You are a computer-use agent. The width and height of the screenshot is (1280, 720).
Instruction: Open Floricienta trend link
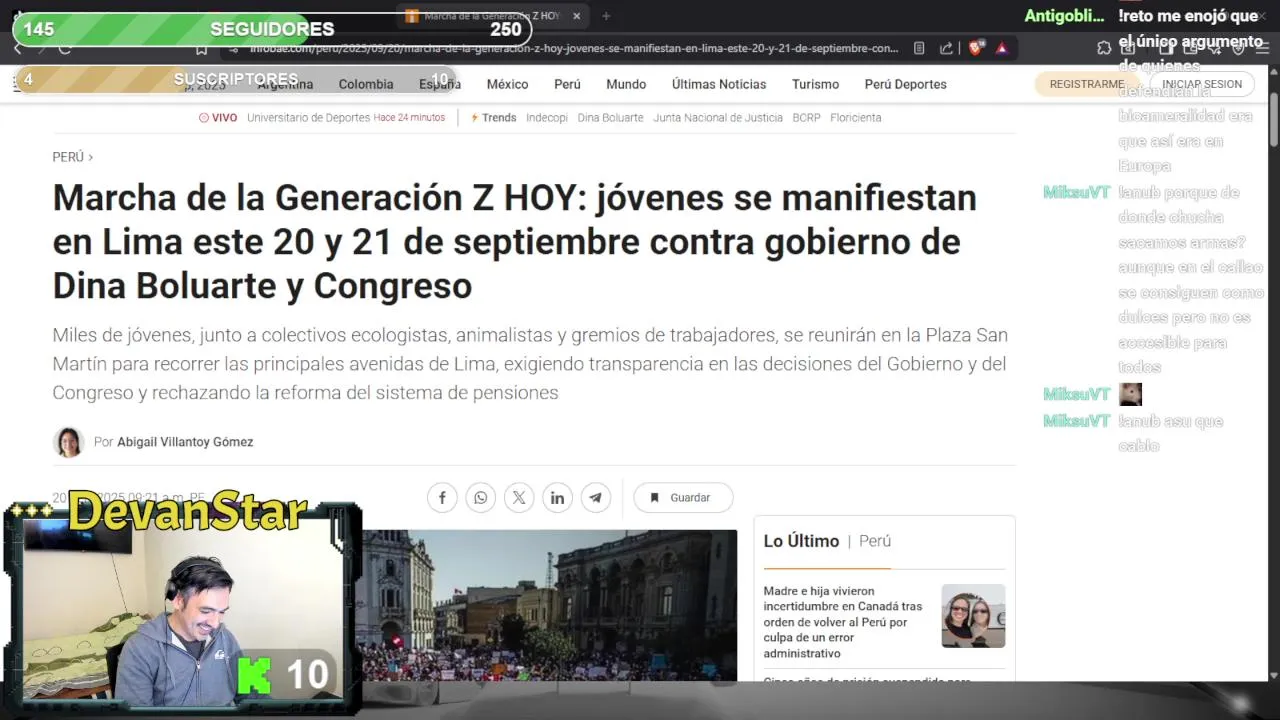856,117
